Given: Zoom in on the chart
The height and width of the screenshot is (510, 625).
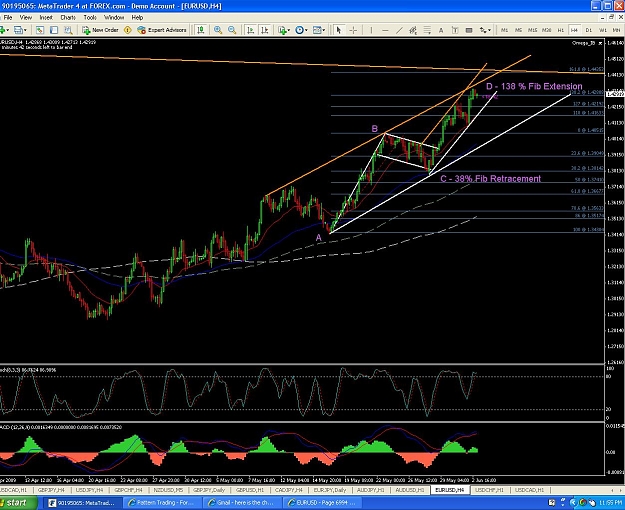Looking at the screenshot, I should (218, 30).
